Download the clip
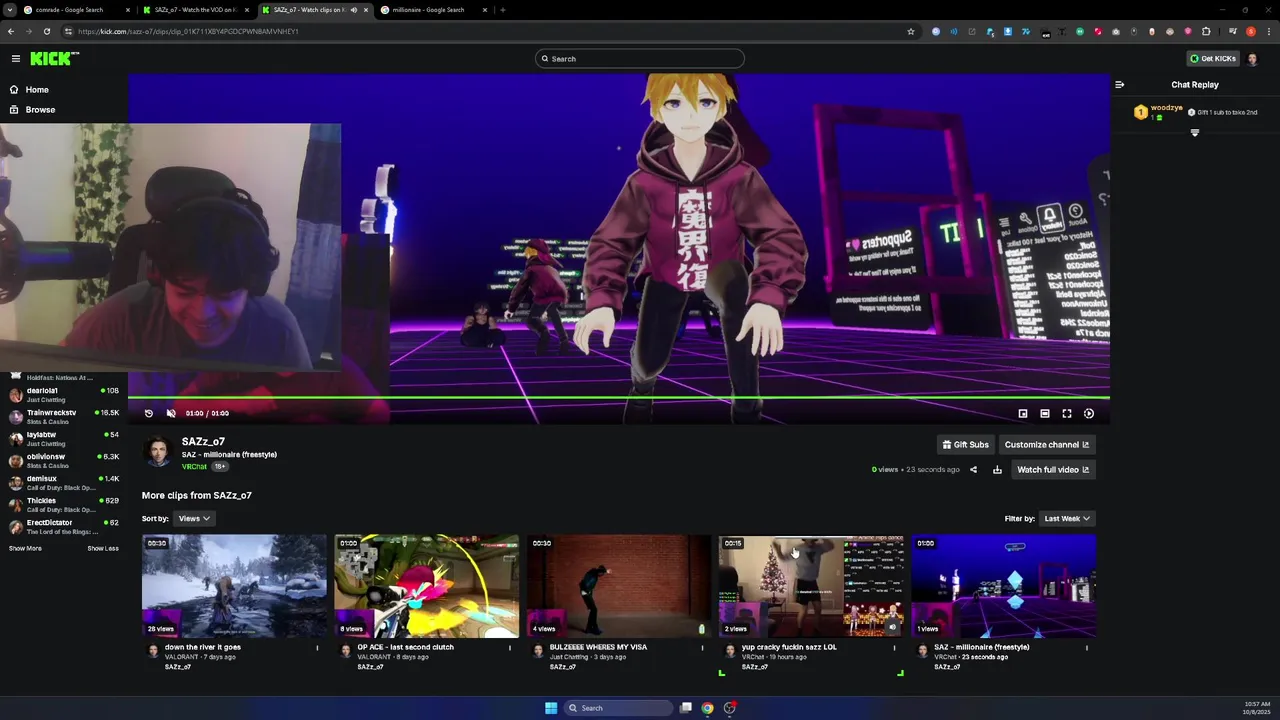 [x=997, y=470]
